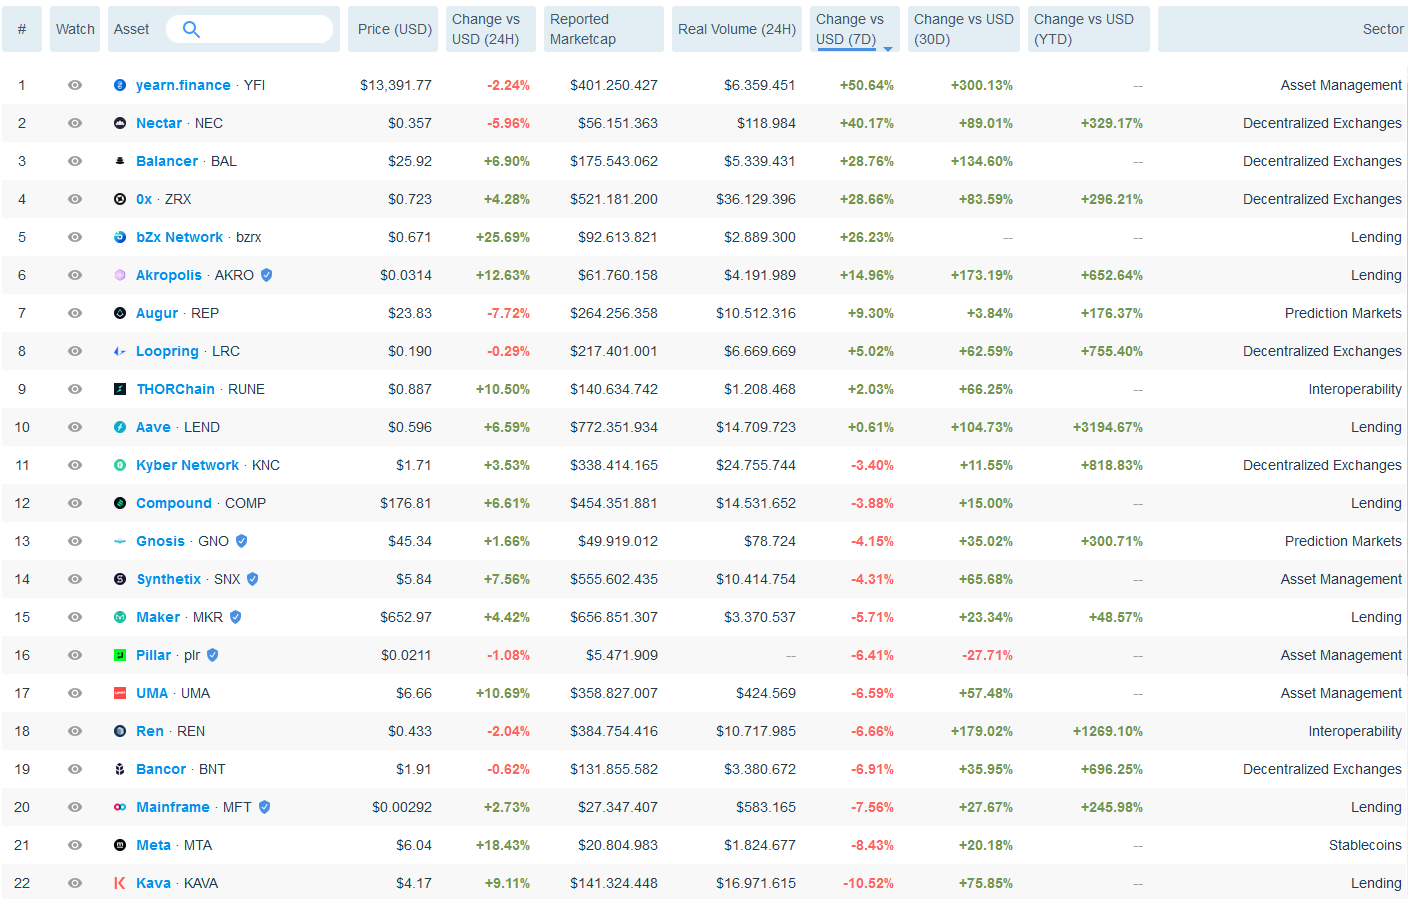Click the Change vs USD (YTD) header
Screen dimensions: 1408x899
tap(1087, 30)
